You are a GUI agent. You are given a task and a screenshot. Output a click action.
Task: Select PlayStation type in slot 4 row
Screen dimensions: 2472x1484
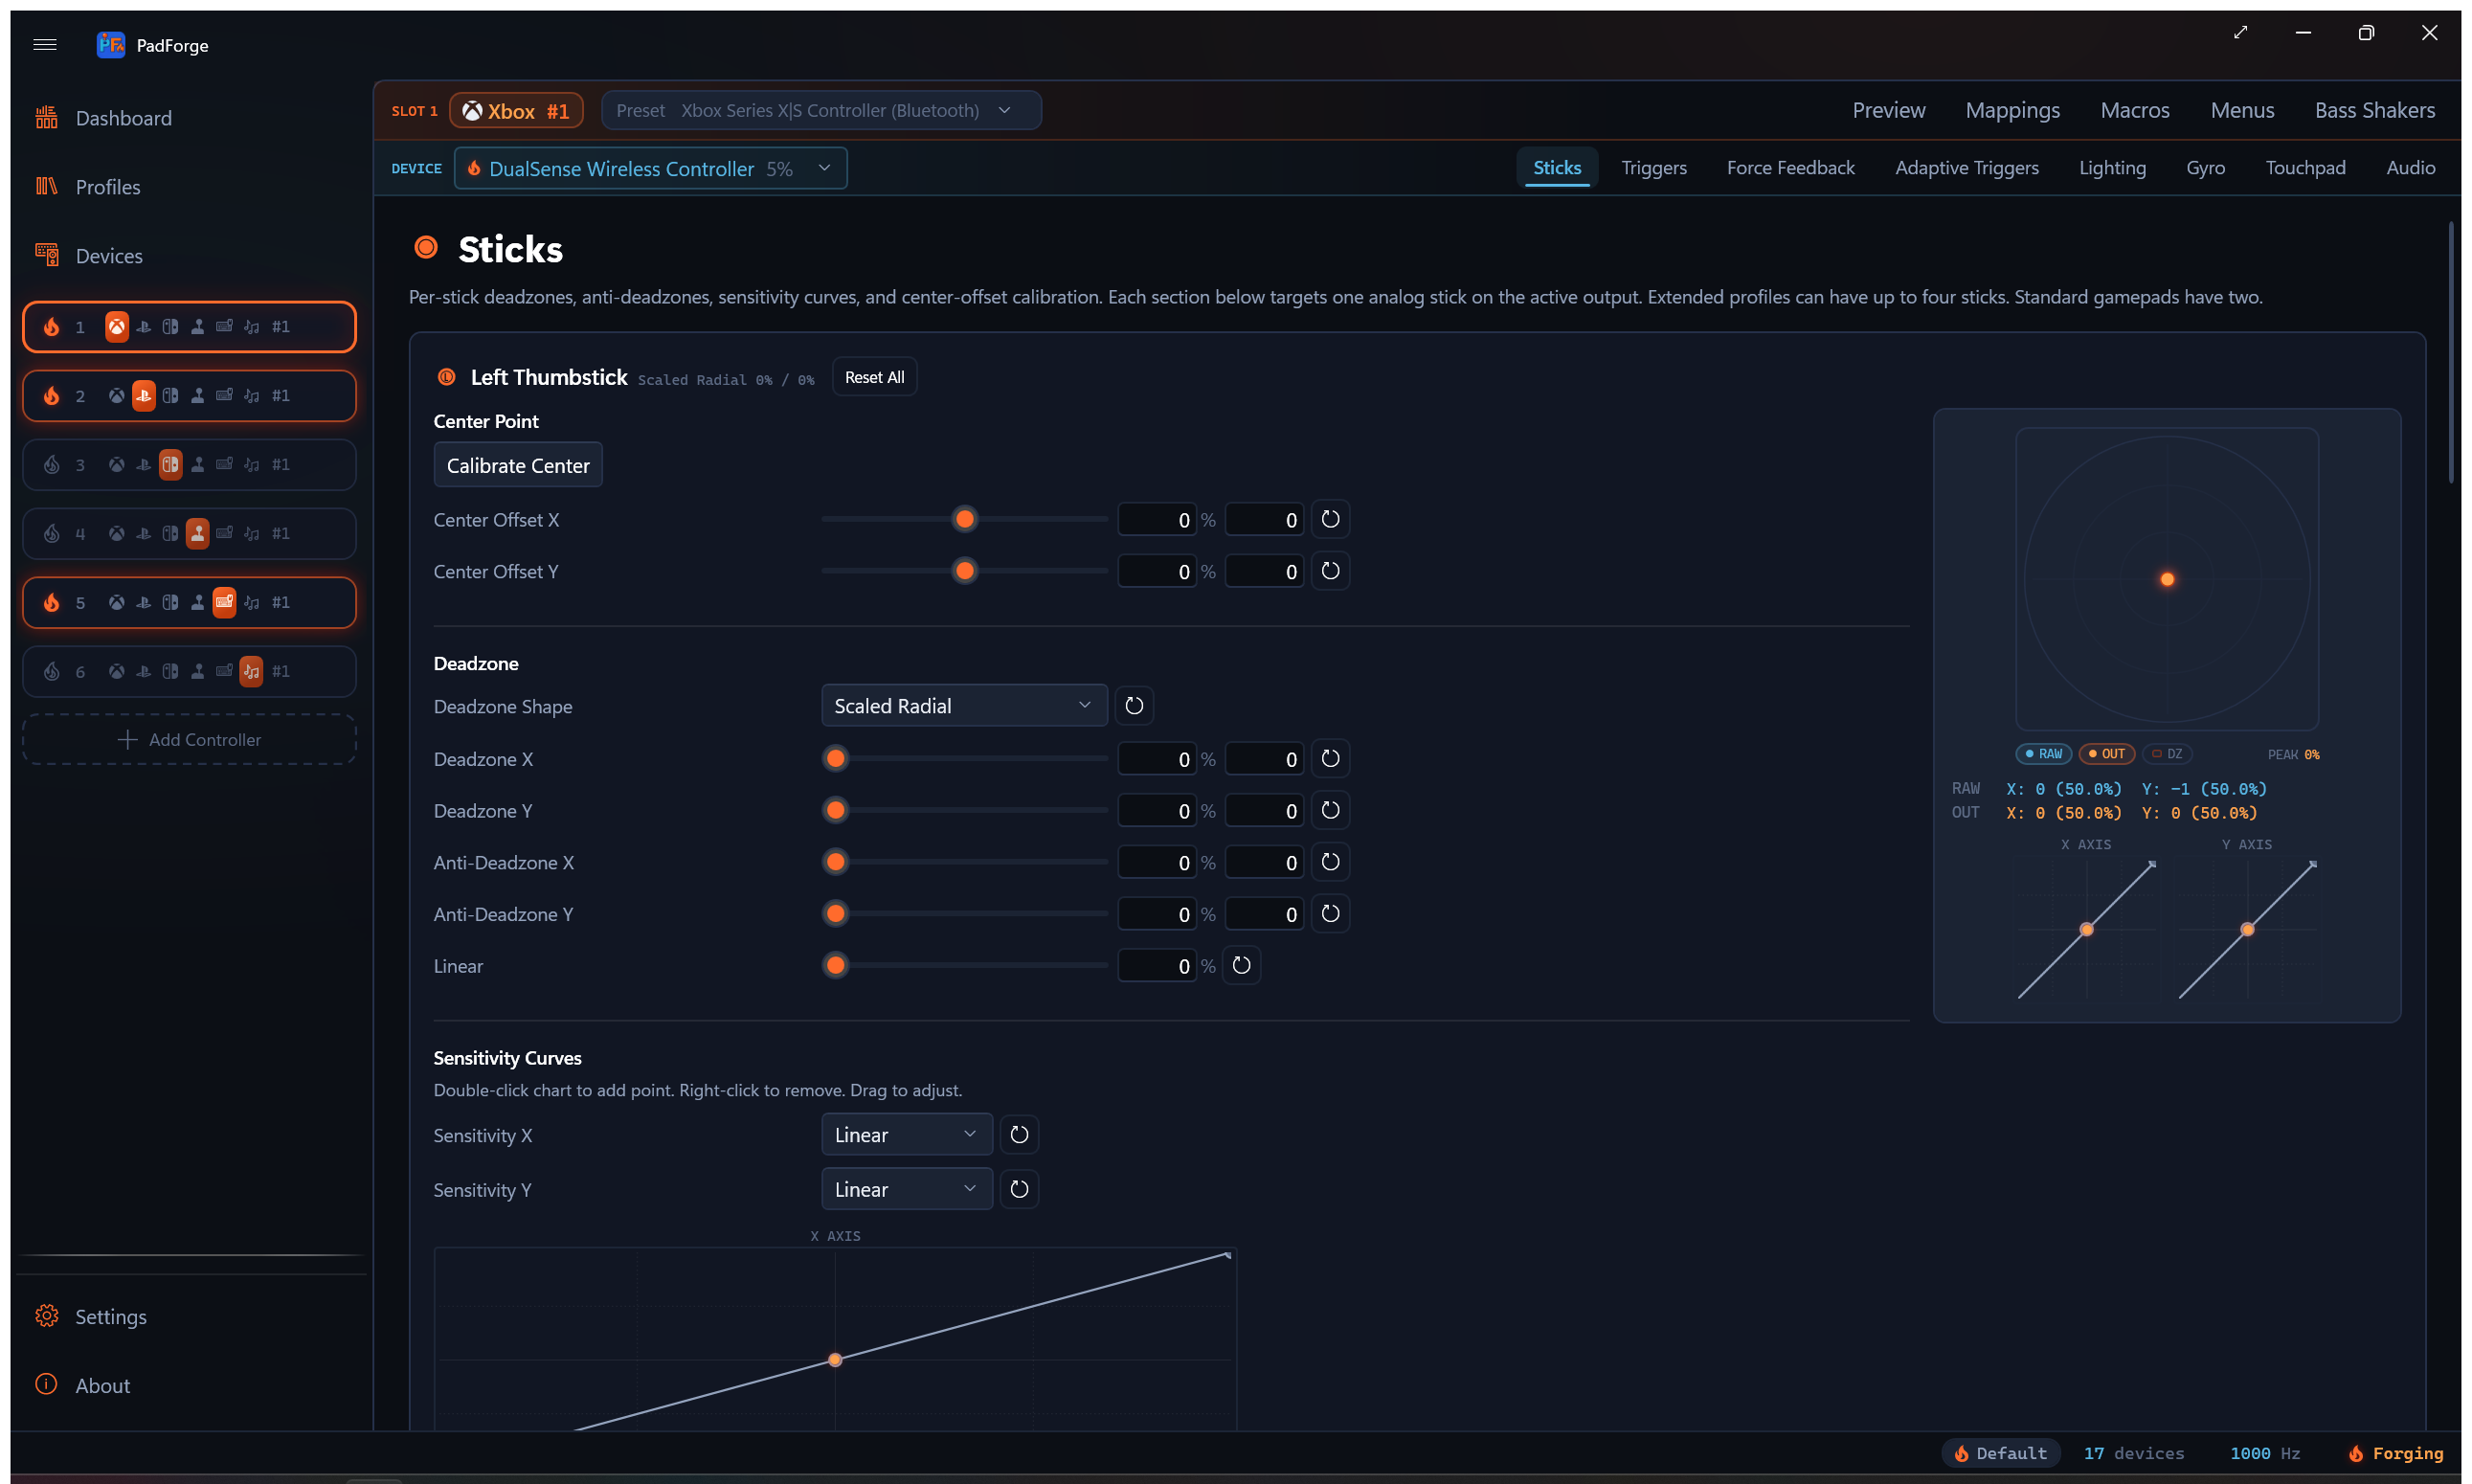pyautogui.click(x=144, y=534)
